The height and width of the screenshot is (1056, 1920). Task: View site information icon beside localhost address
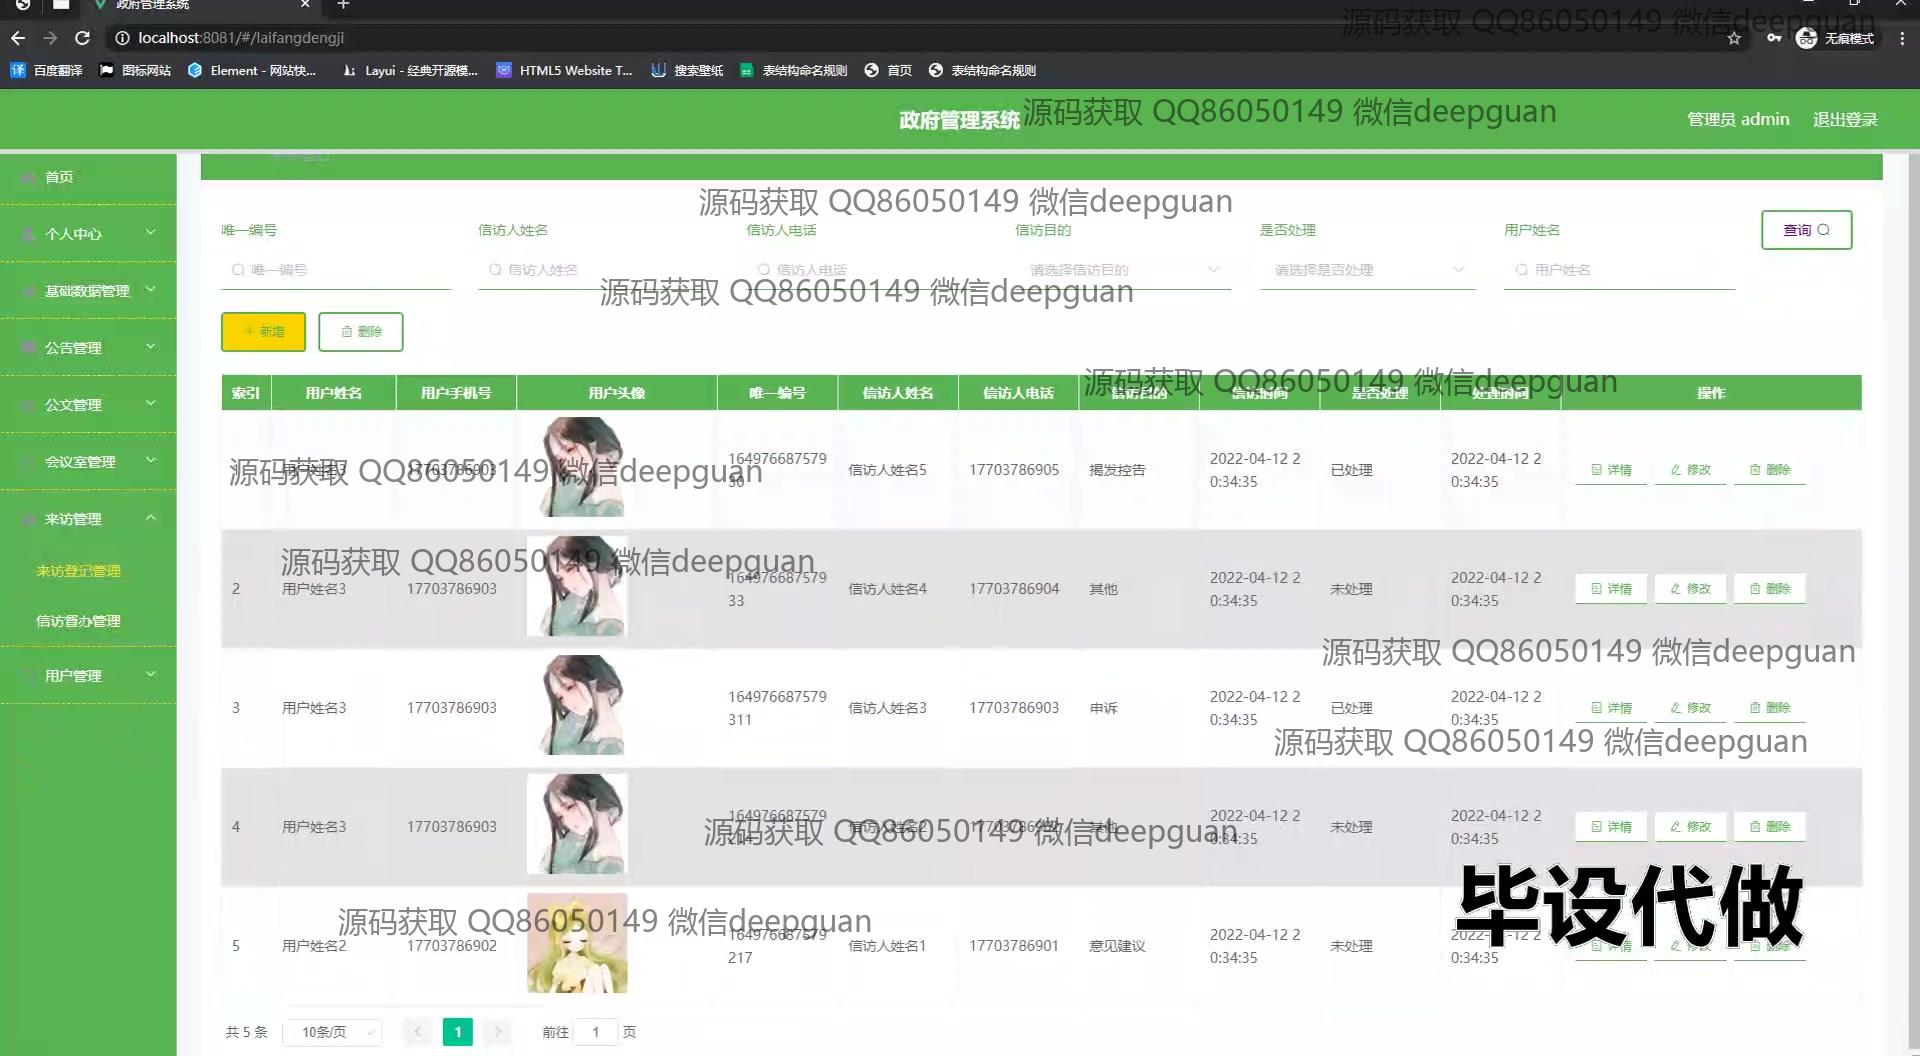click(122, 38)
